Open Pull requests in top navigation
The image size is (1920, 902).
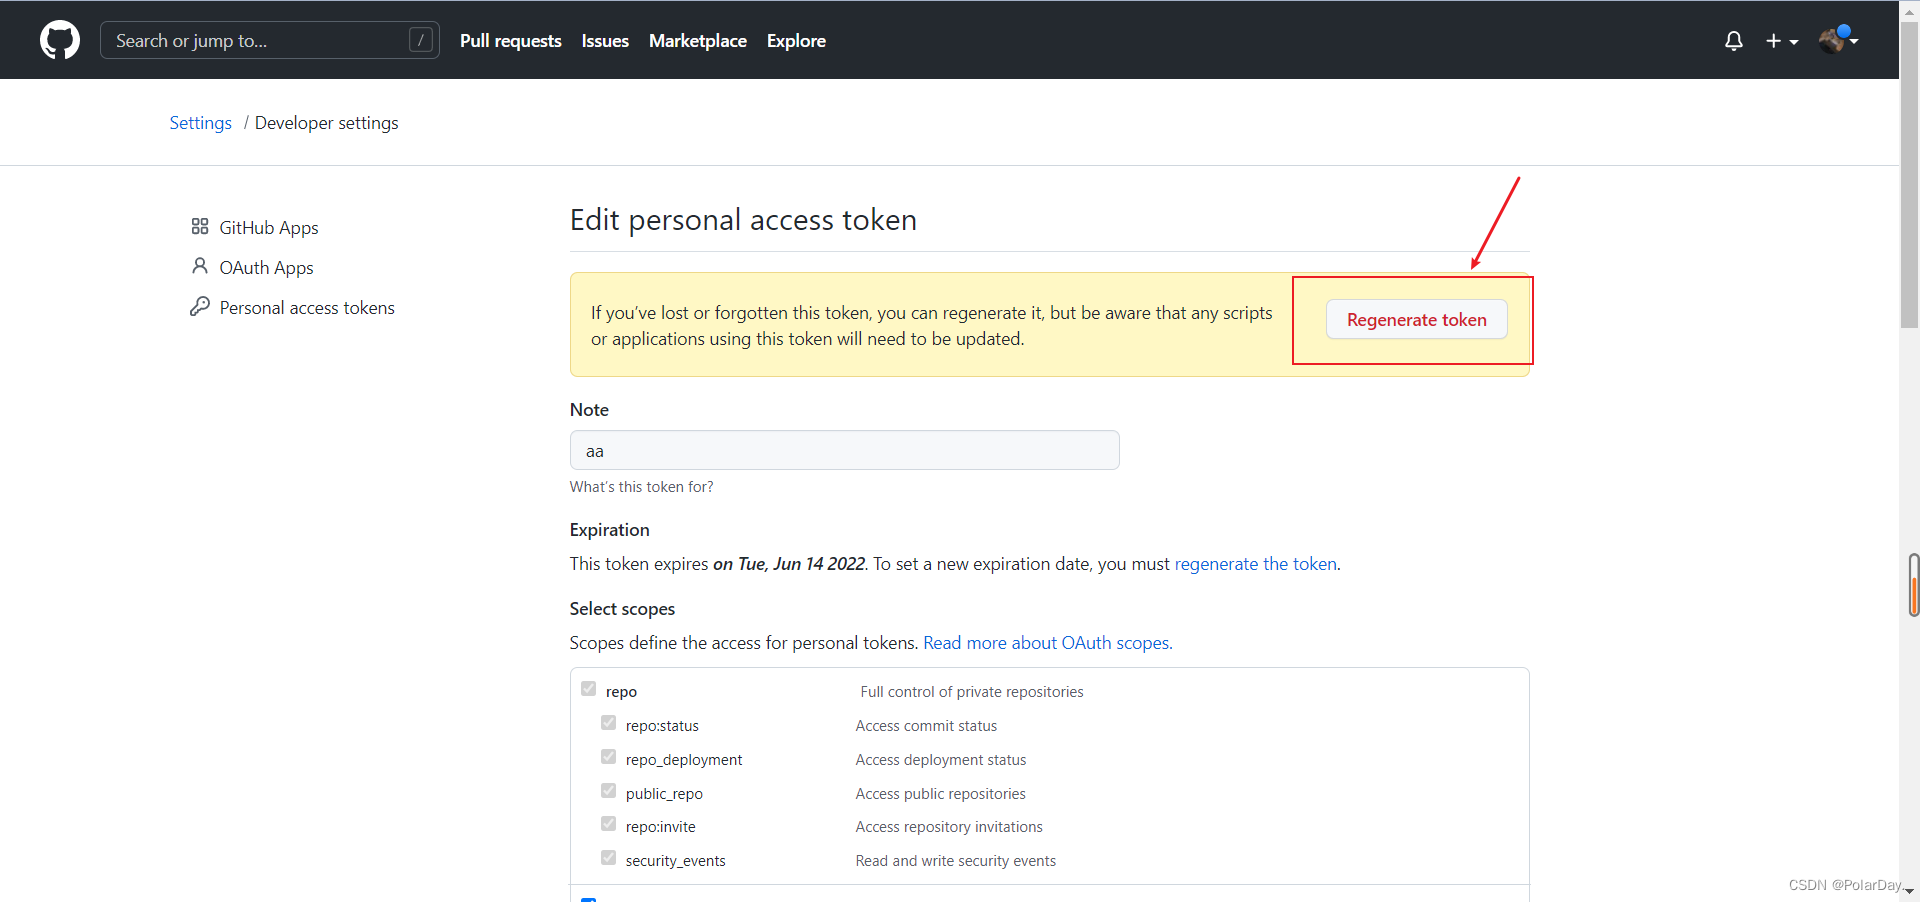(510, 41)
